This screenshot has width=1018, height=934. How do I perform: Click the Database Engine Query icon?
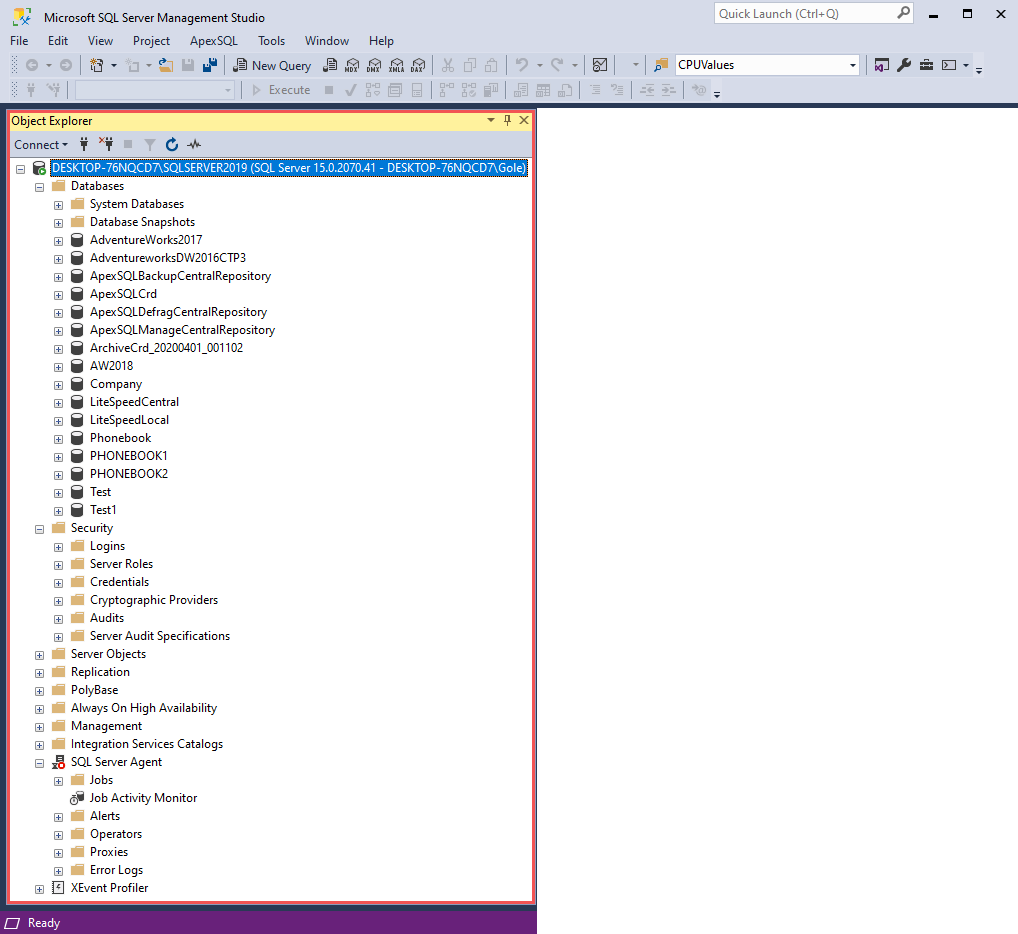[x=330, y=65]
